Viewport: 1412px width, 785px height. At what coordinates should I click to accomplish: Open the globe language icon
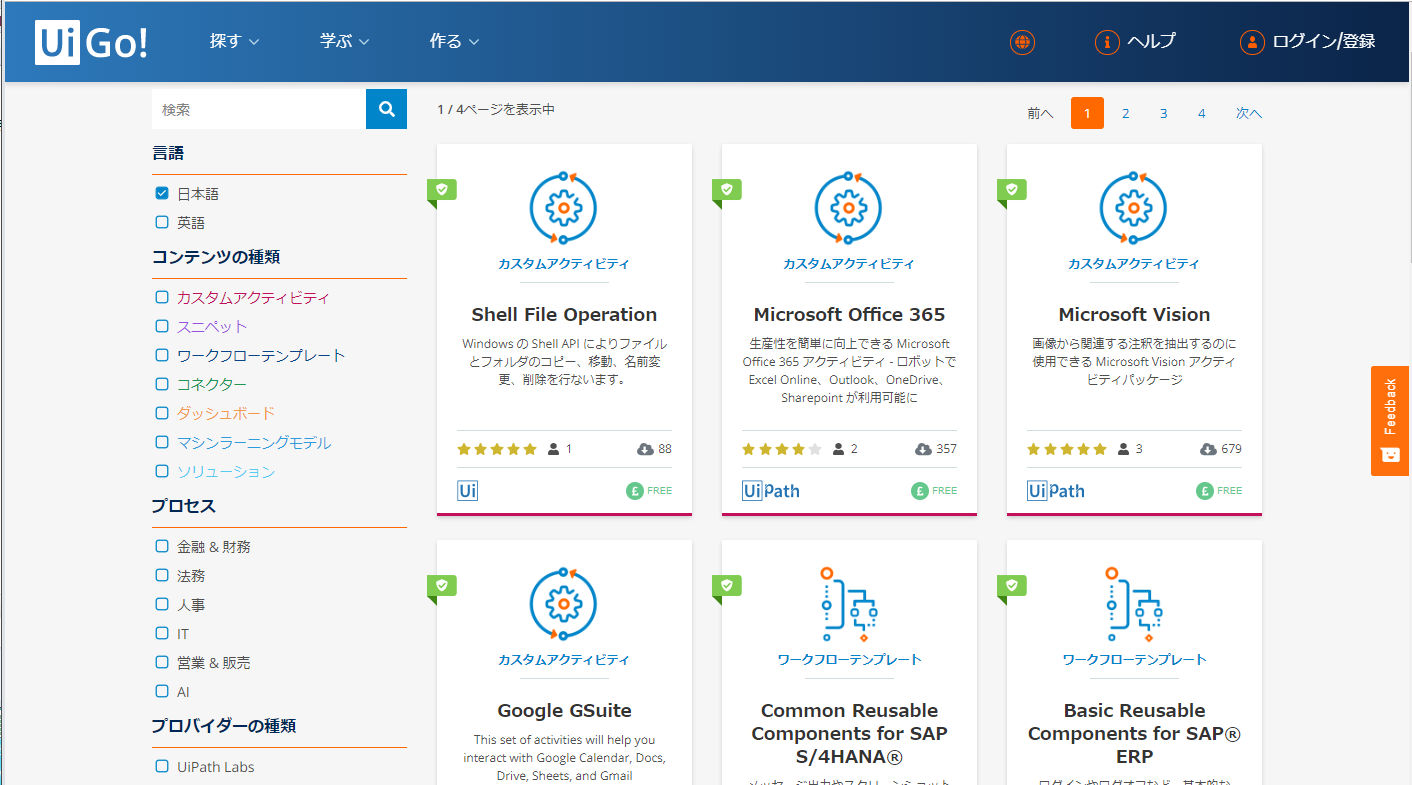[x=1022, y=42]
